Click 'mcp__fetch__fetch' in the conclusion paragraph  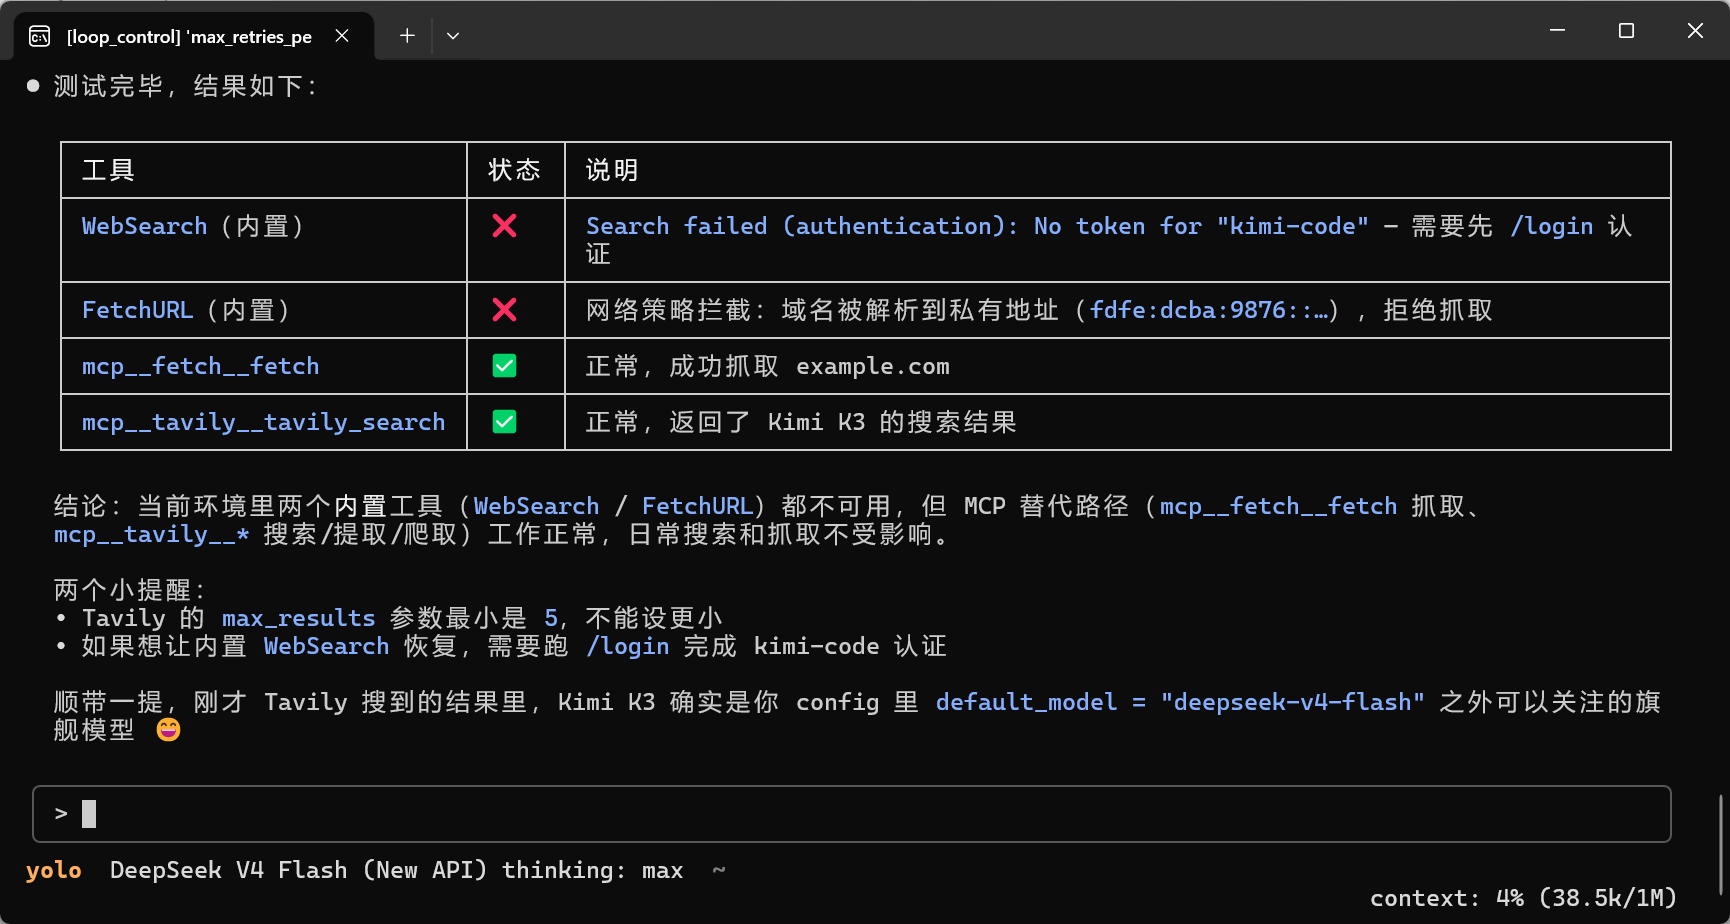click(1278, 506)
